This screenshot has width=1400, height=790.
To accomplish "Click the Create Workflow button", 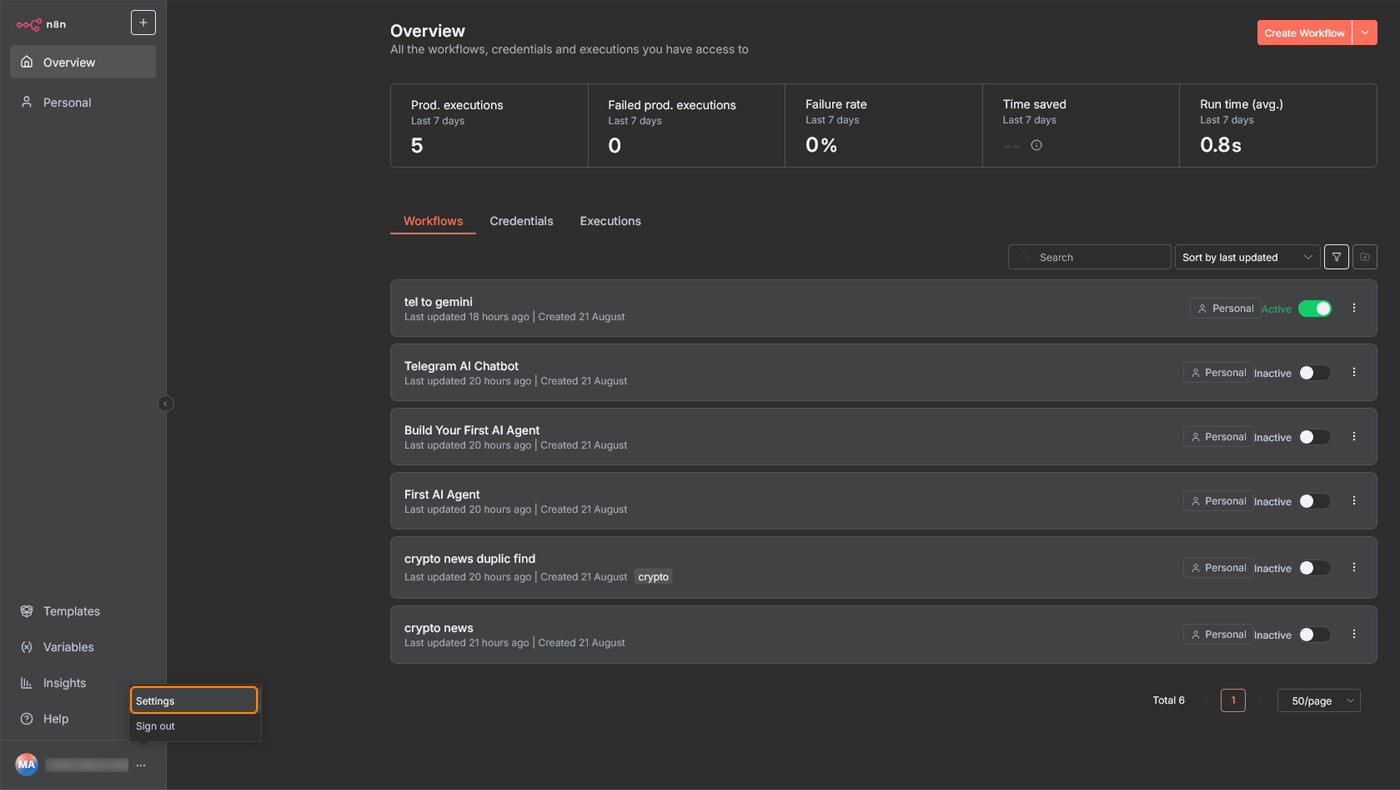I will pyautogui.click(x=1303, y=32).
